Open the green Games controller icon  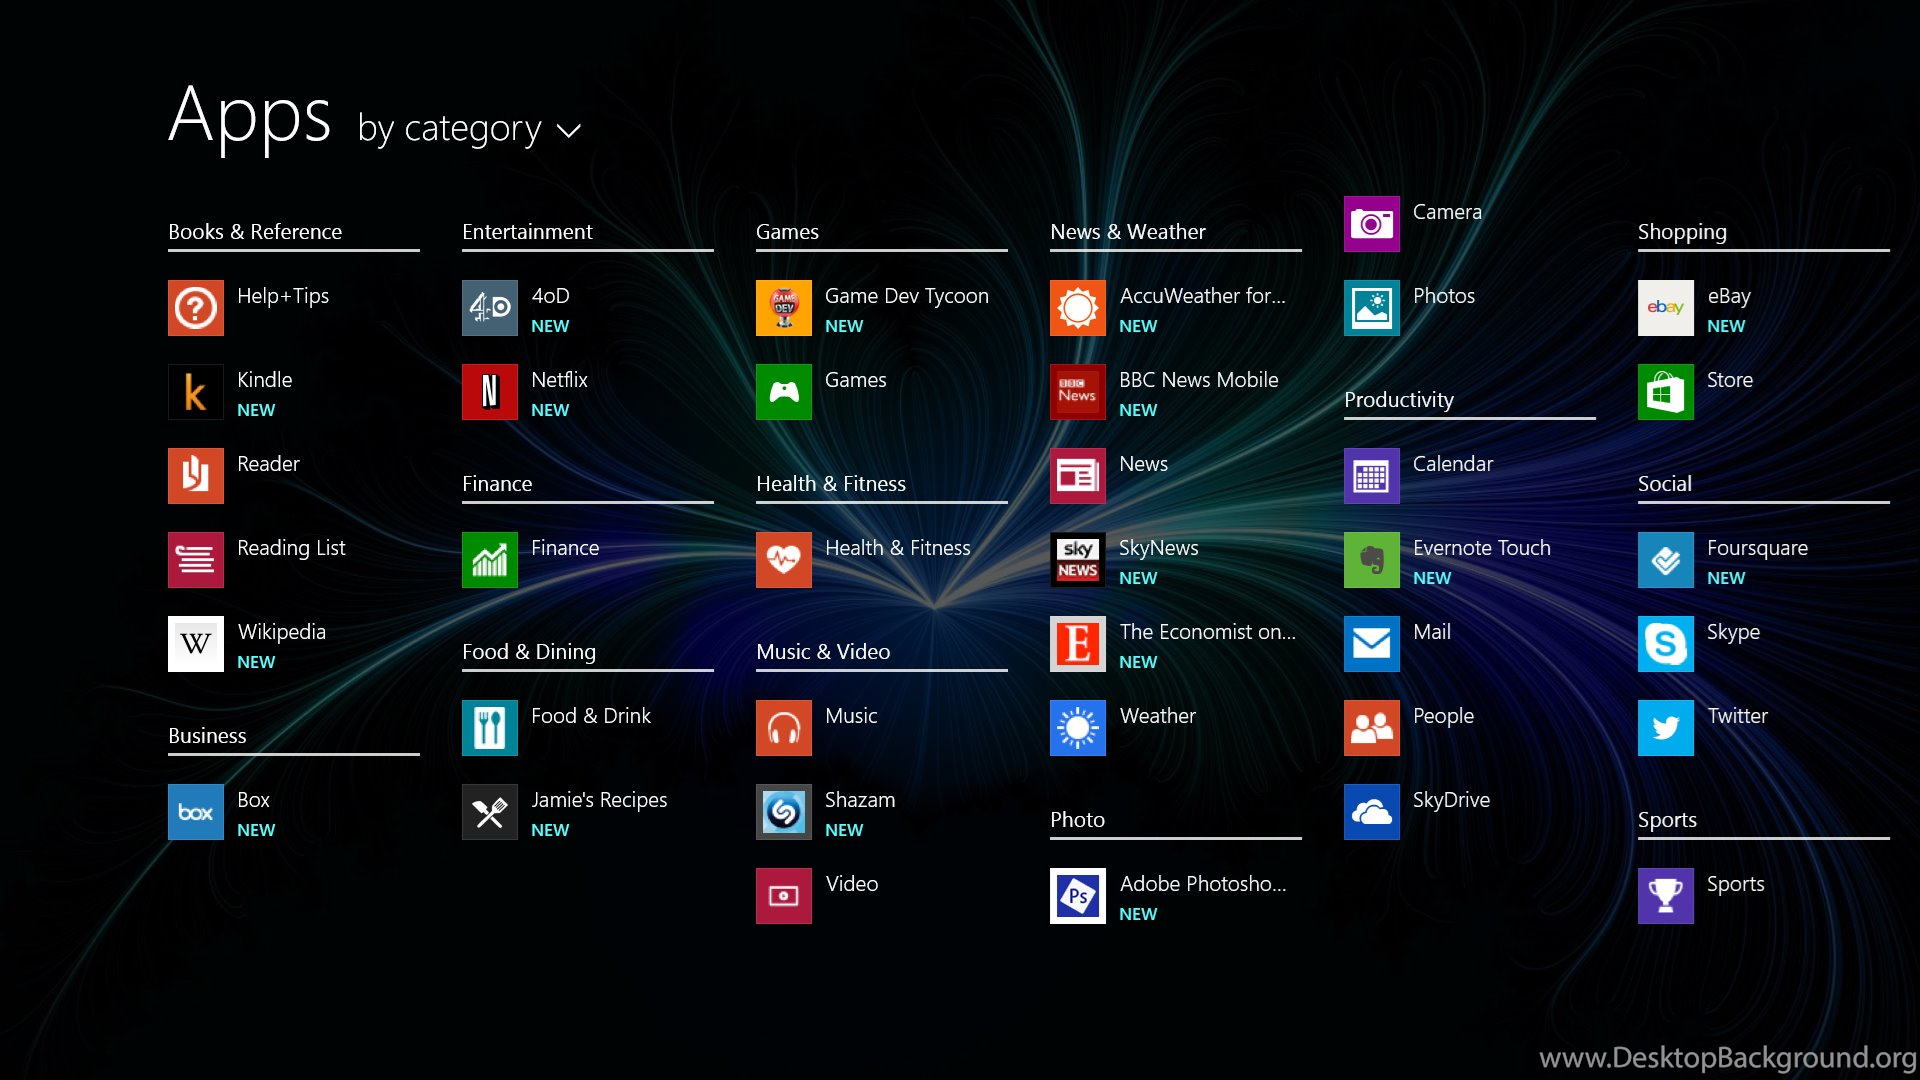tap(784, 392)
